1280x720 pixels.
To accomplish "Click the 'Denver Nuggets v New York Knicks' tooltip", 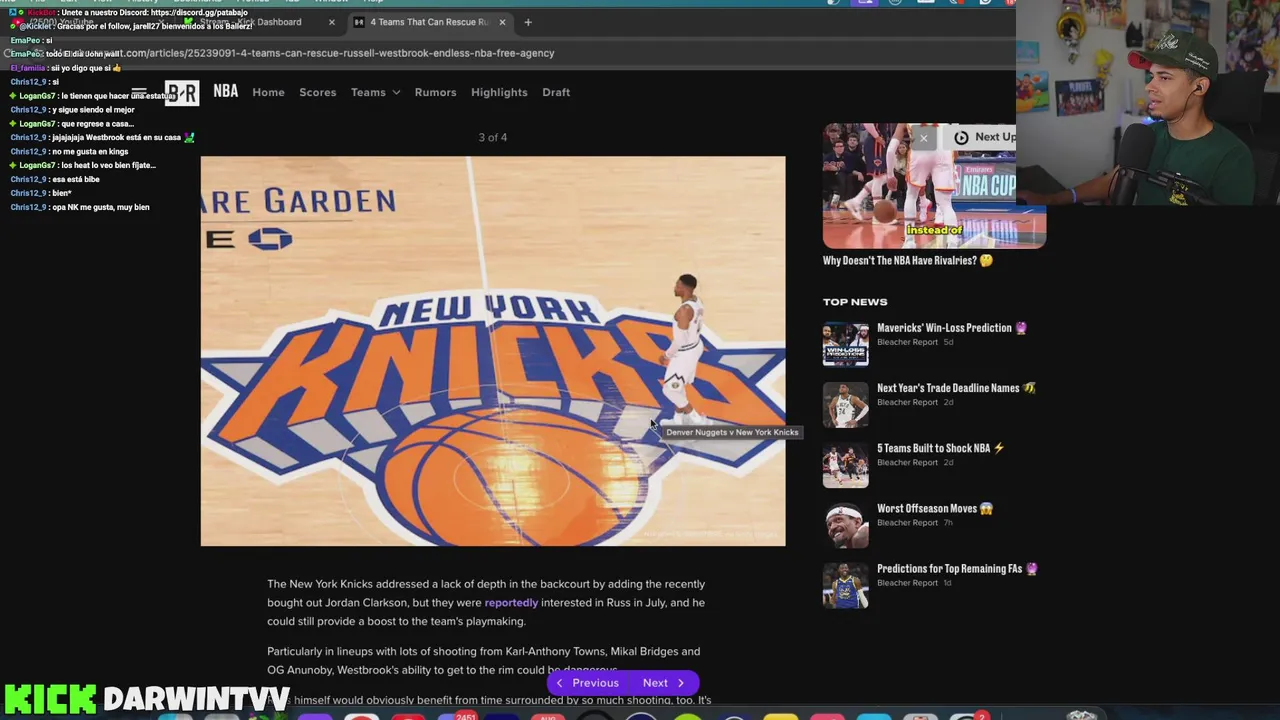I will (732, 432).
